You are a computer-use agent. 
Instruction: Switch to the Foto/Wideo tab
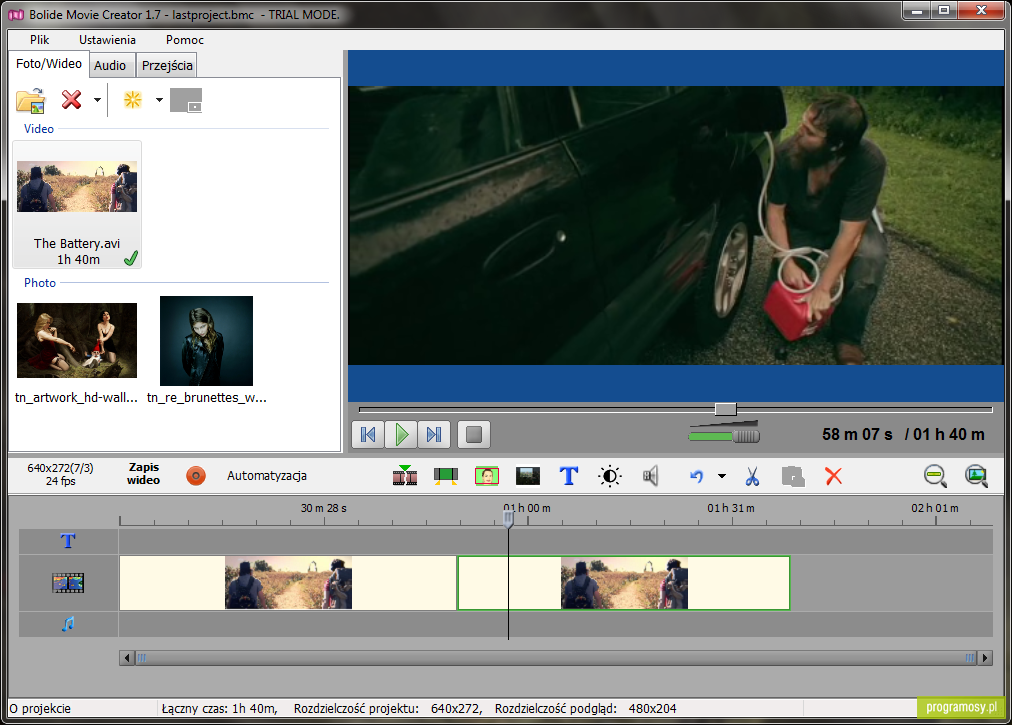click(x=48, y=64)
